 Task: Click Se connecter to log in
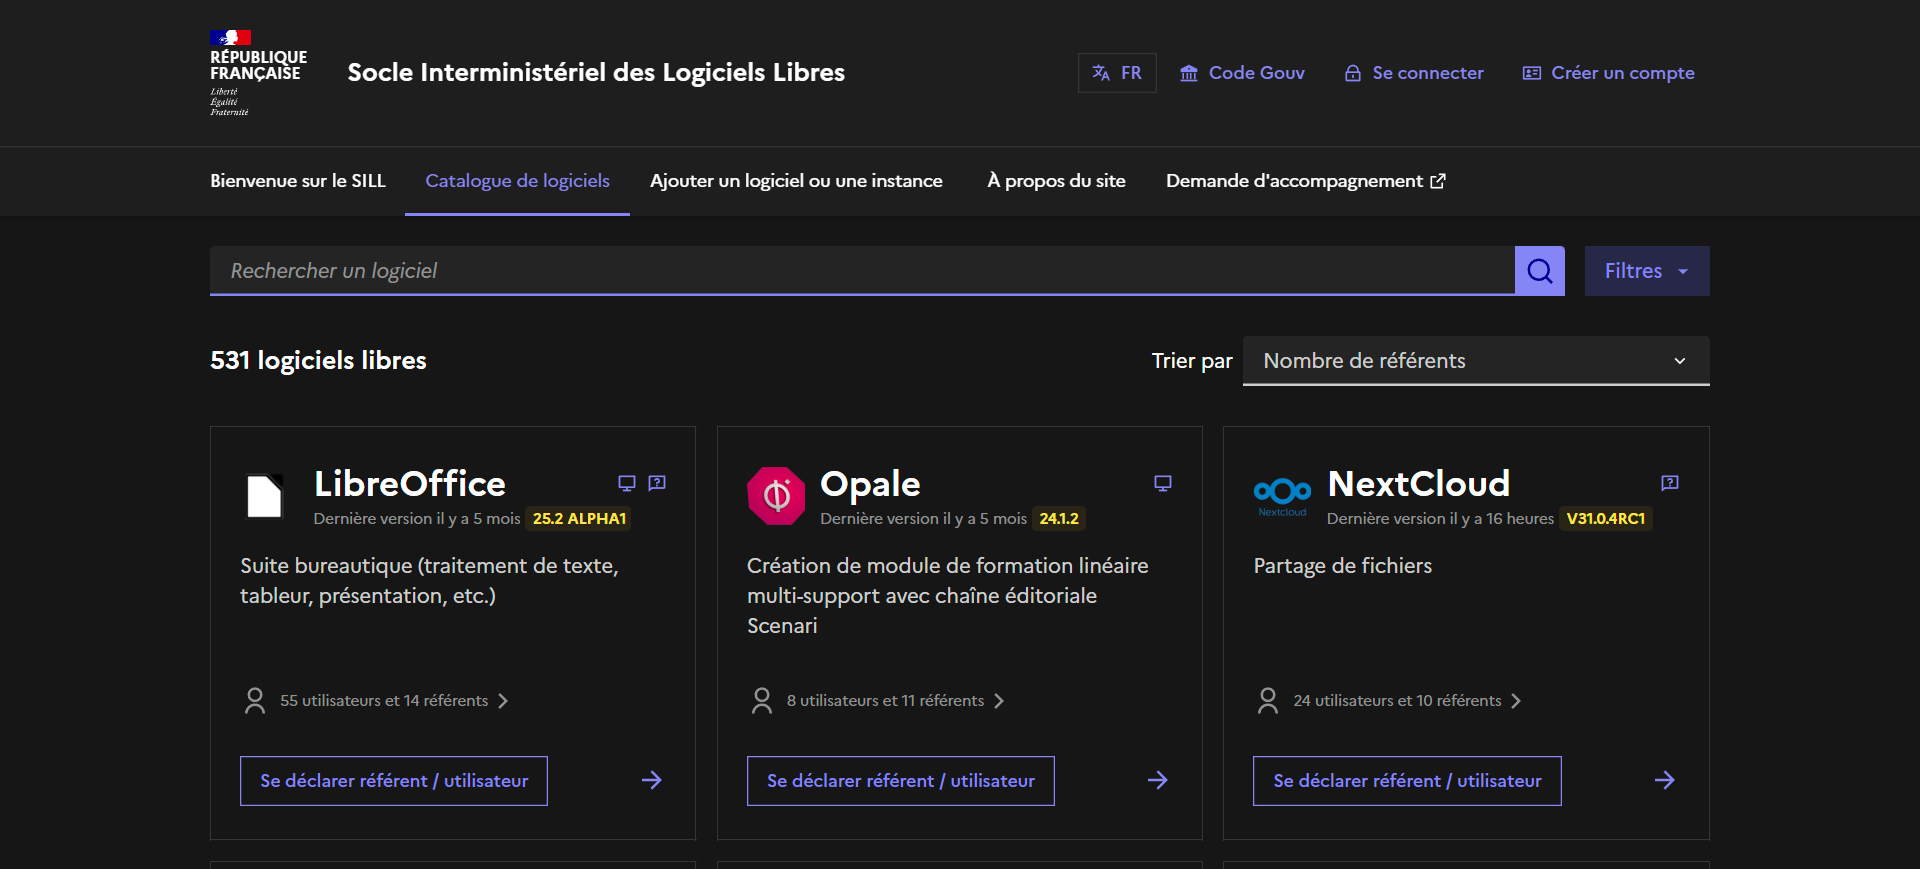point(1414,73)
